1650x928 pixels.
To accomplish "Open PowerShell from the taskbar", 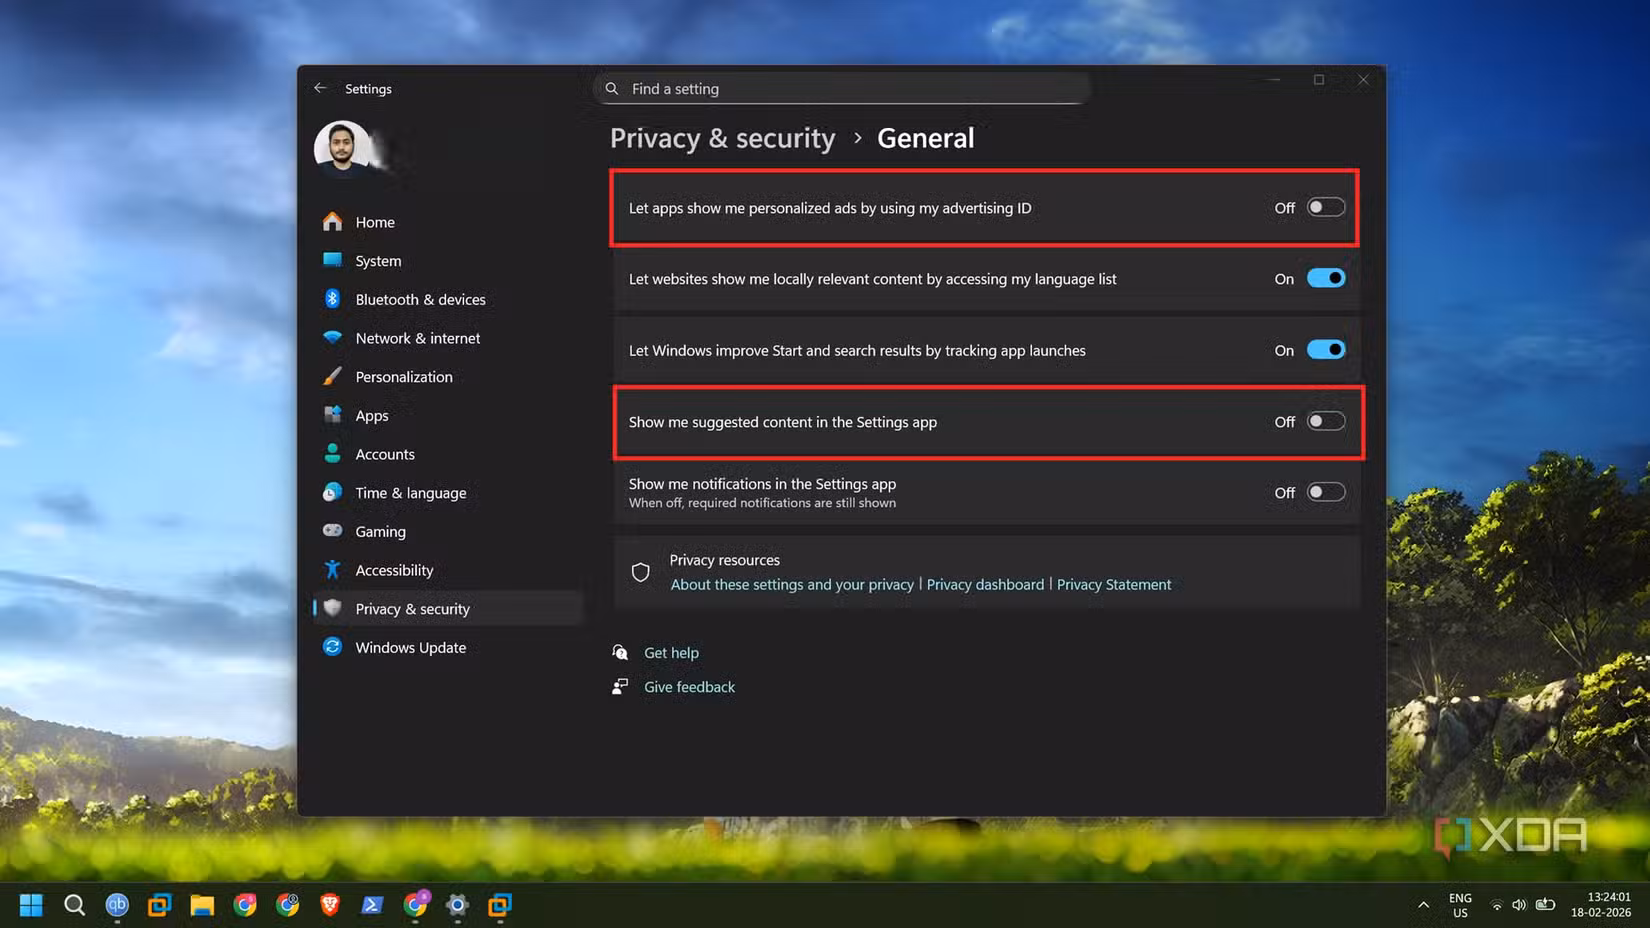I will (372, 905).
